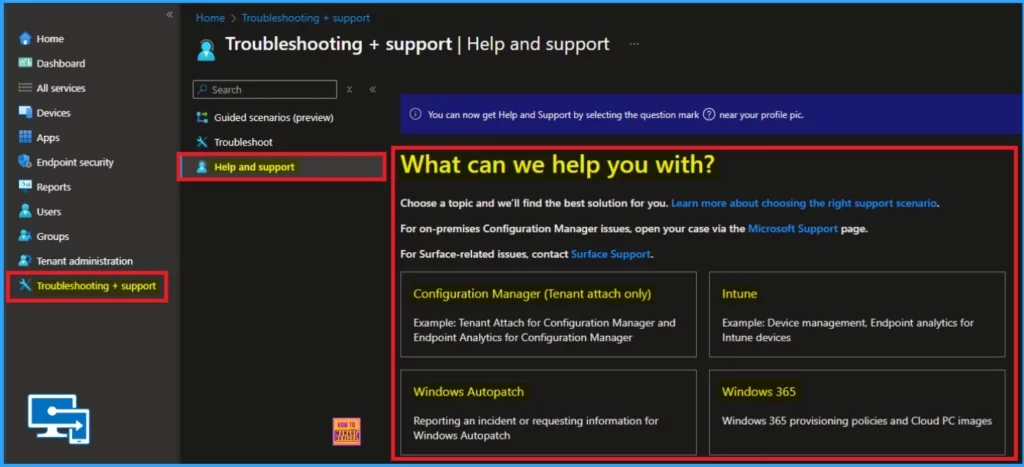Click the ellipsis next to page title
Screen dimensions: 1024x467
click(x=633, y=44)
